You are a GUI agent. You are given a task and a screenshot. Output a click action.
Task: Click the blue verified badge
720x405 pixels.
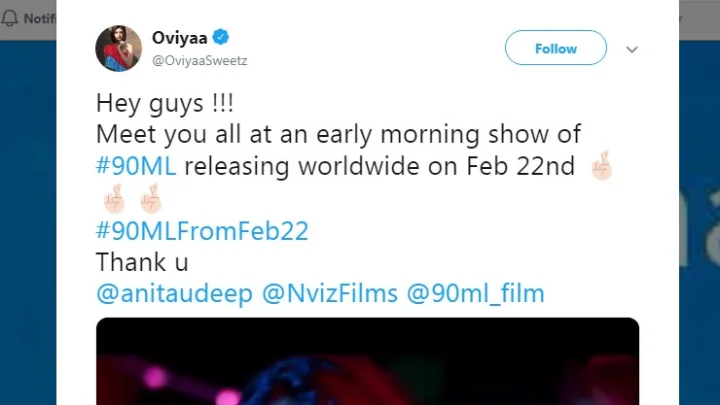(221, 38)
